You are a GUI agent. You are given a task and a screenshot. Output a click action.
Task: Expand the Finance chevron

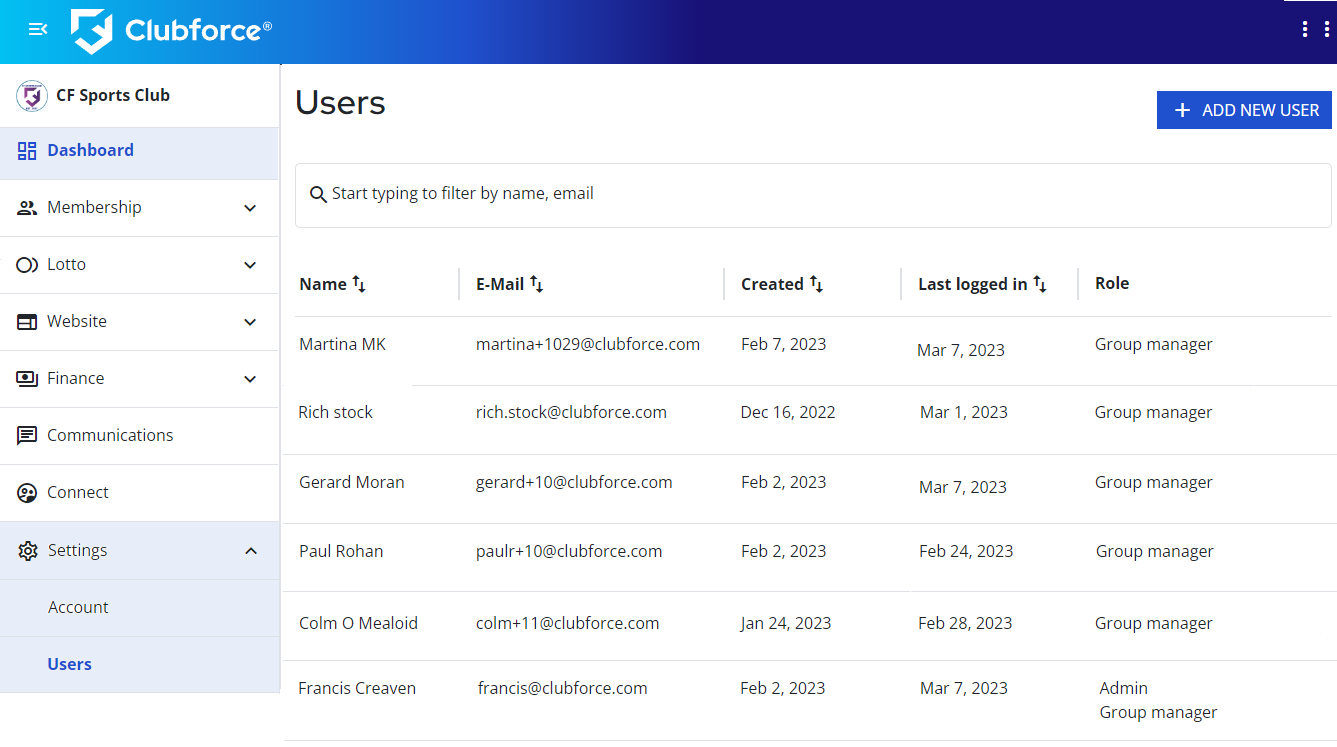click(x=250, y=379)
